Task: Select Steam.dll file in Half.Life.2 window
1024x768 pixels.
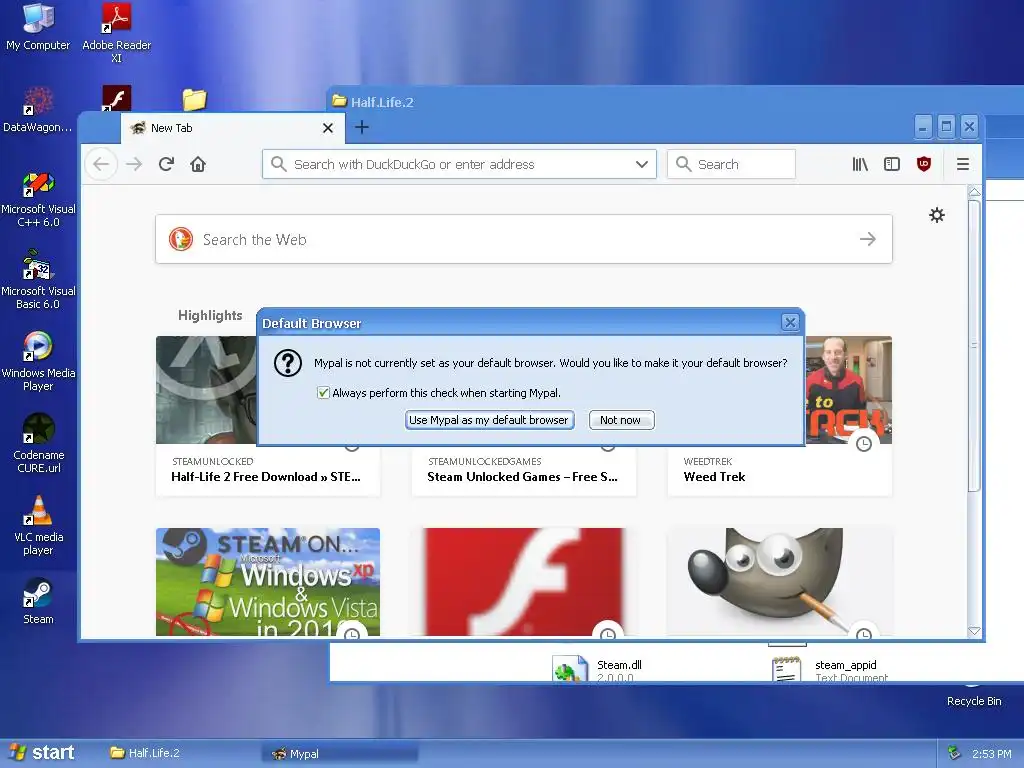Action: (598, 669)
